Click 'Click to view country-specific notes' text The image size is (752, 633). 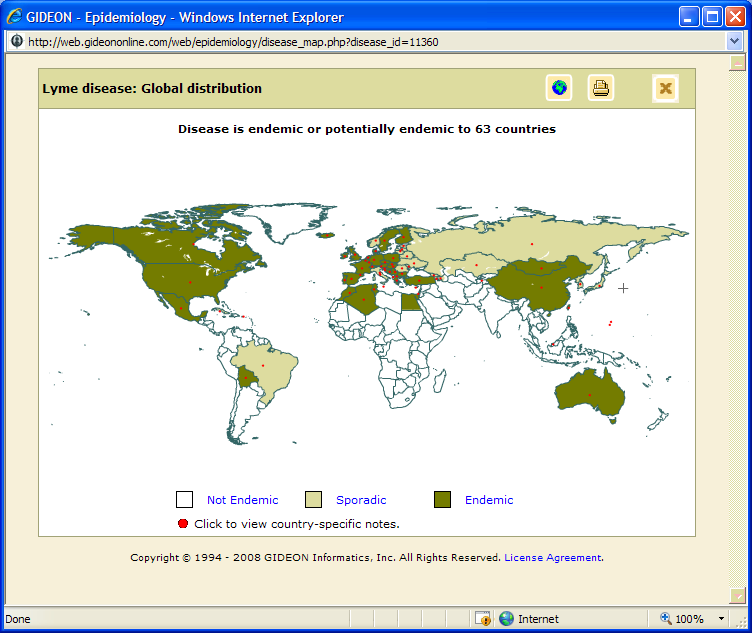[x=296, y=524]
